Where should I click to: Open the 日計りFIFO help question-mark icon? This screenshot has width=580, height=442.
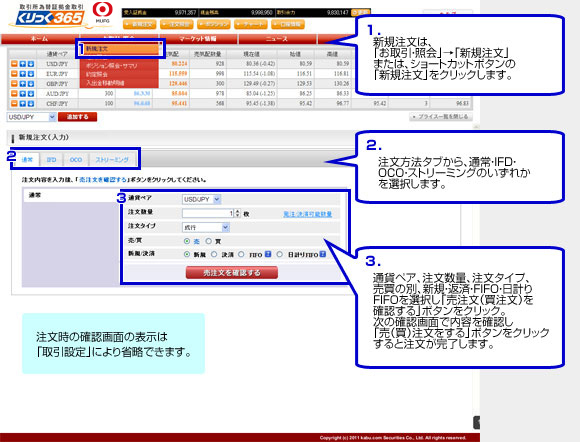323,254
